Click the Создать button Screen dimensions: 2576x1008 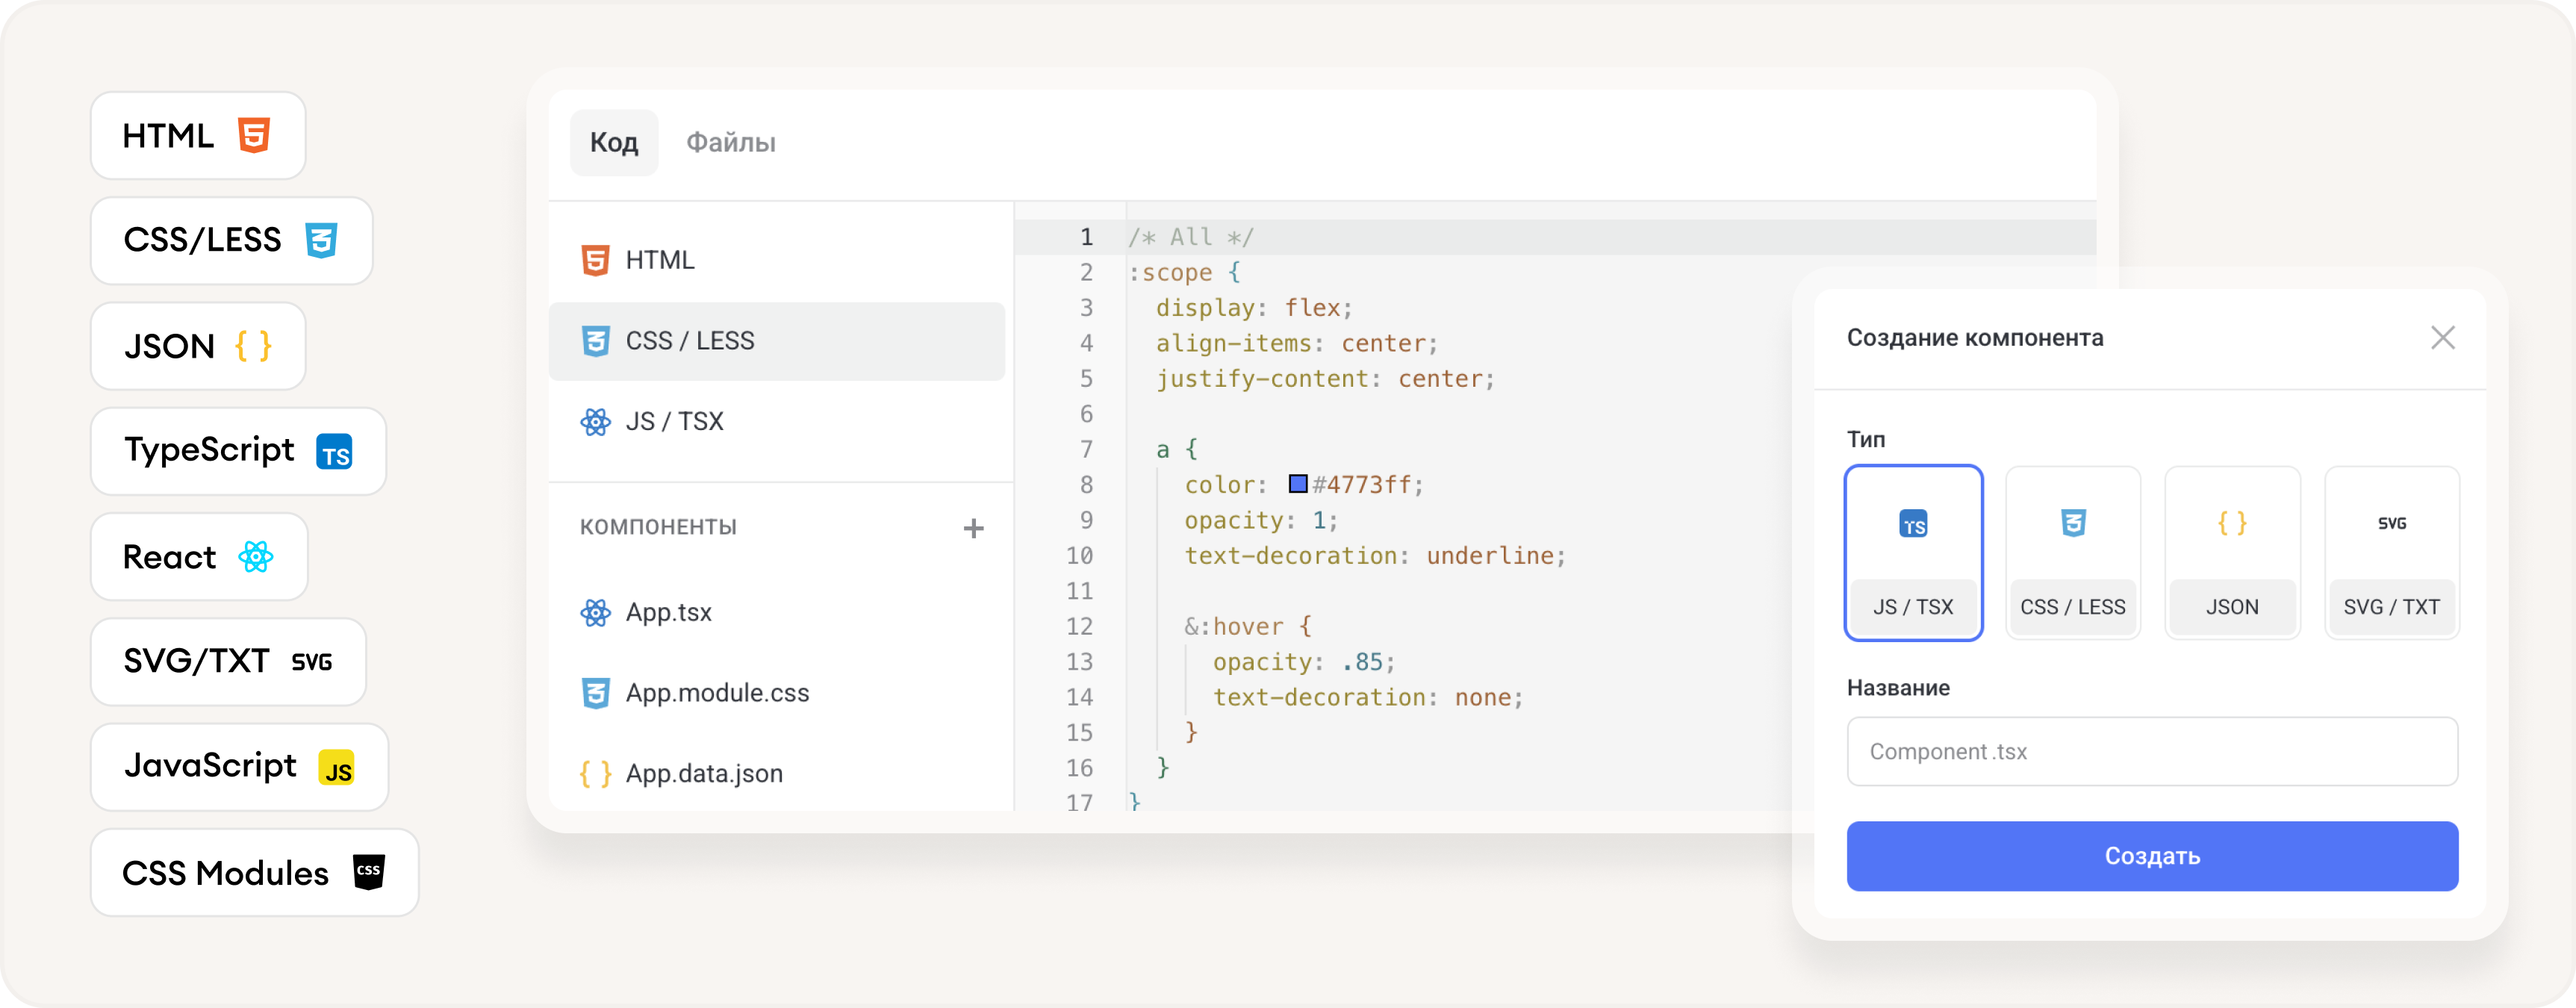pos(2152,856)
